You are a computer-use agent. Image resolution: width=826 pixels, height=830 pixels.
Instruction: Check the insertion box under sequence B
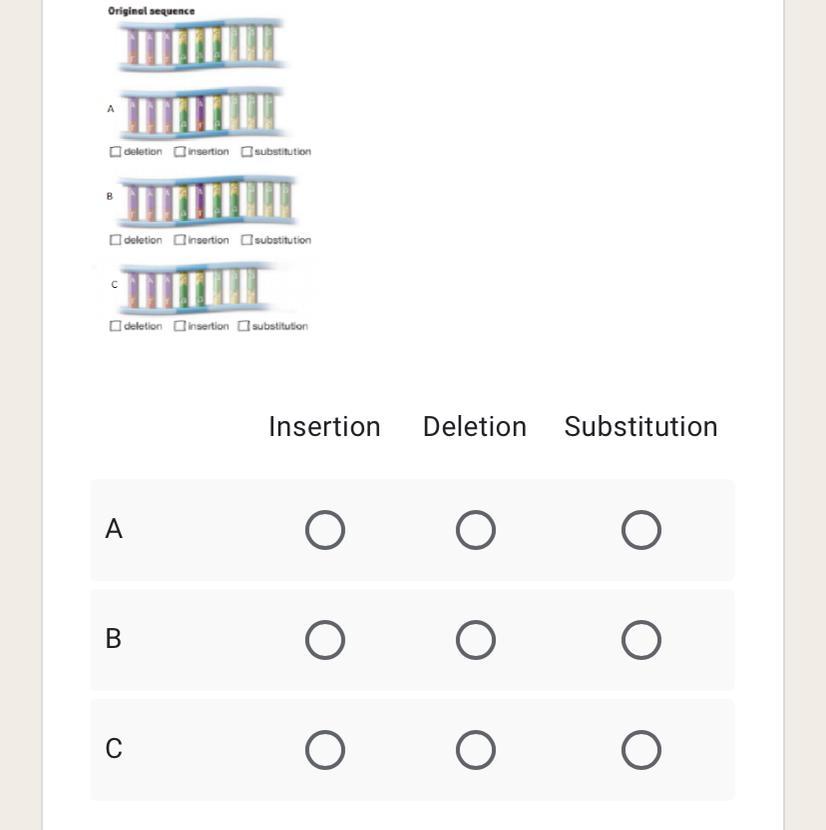[180, 240]
